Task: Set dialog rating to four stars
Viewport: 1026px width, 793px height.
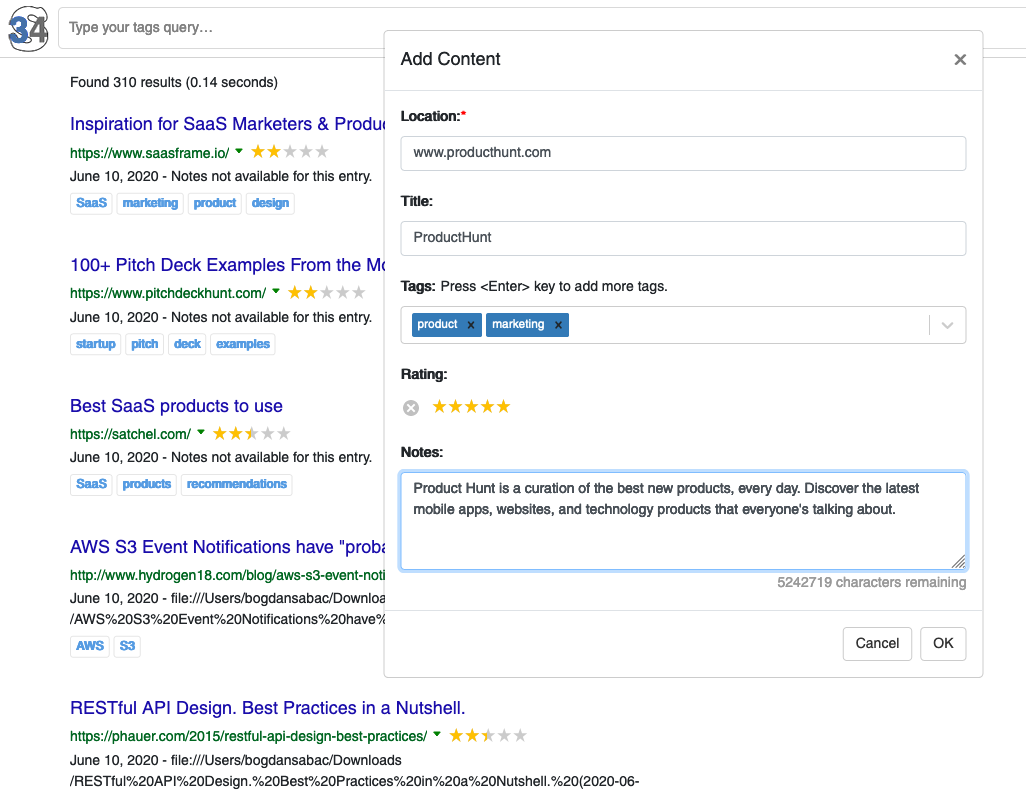Action: 487,407
